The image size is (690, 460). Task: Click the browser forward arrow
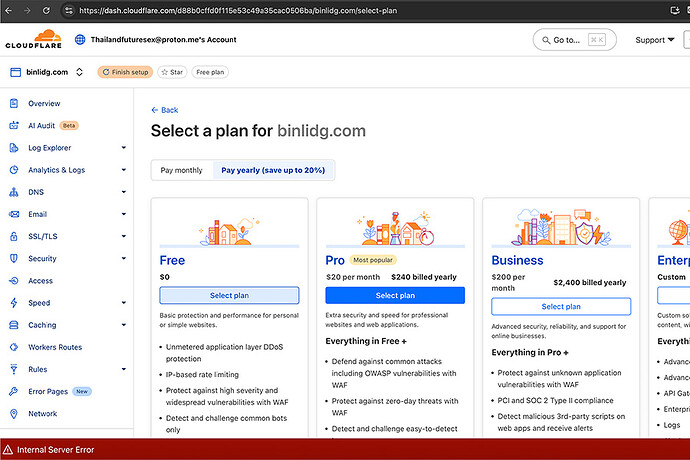[x=27, y=11]
